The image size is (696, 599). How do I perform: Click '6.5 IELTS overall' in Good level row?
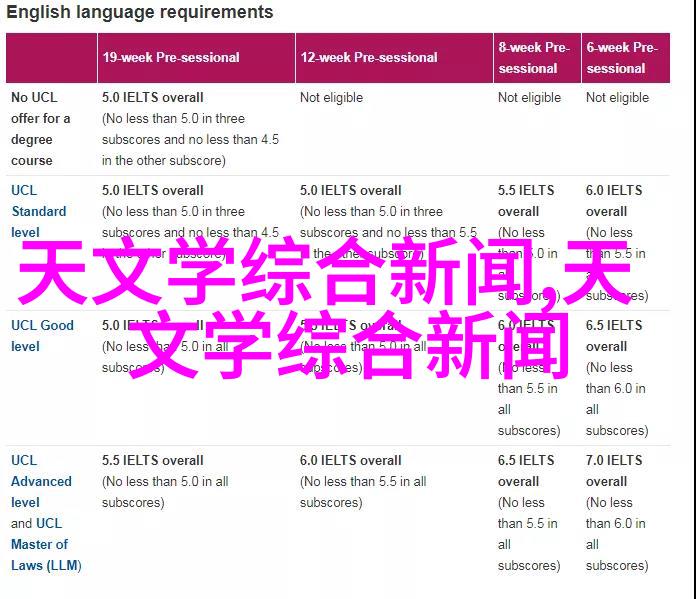point(614,336)
